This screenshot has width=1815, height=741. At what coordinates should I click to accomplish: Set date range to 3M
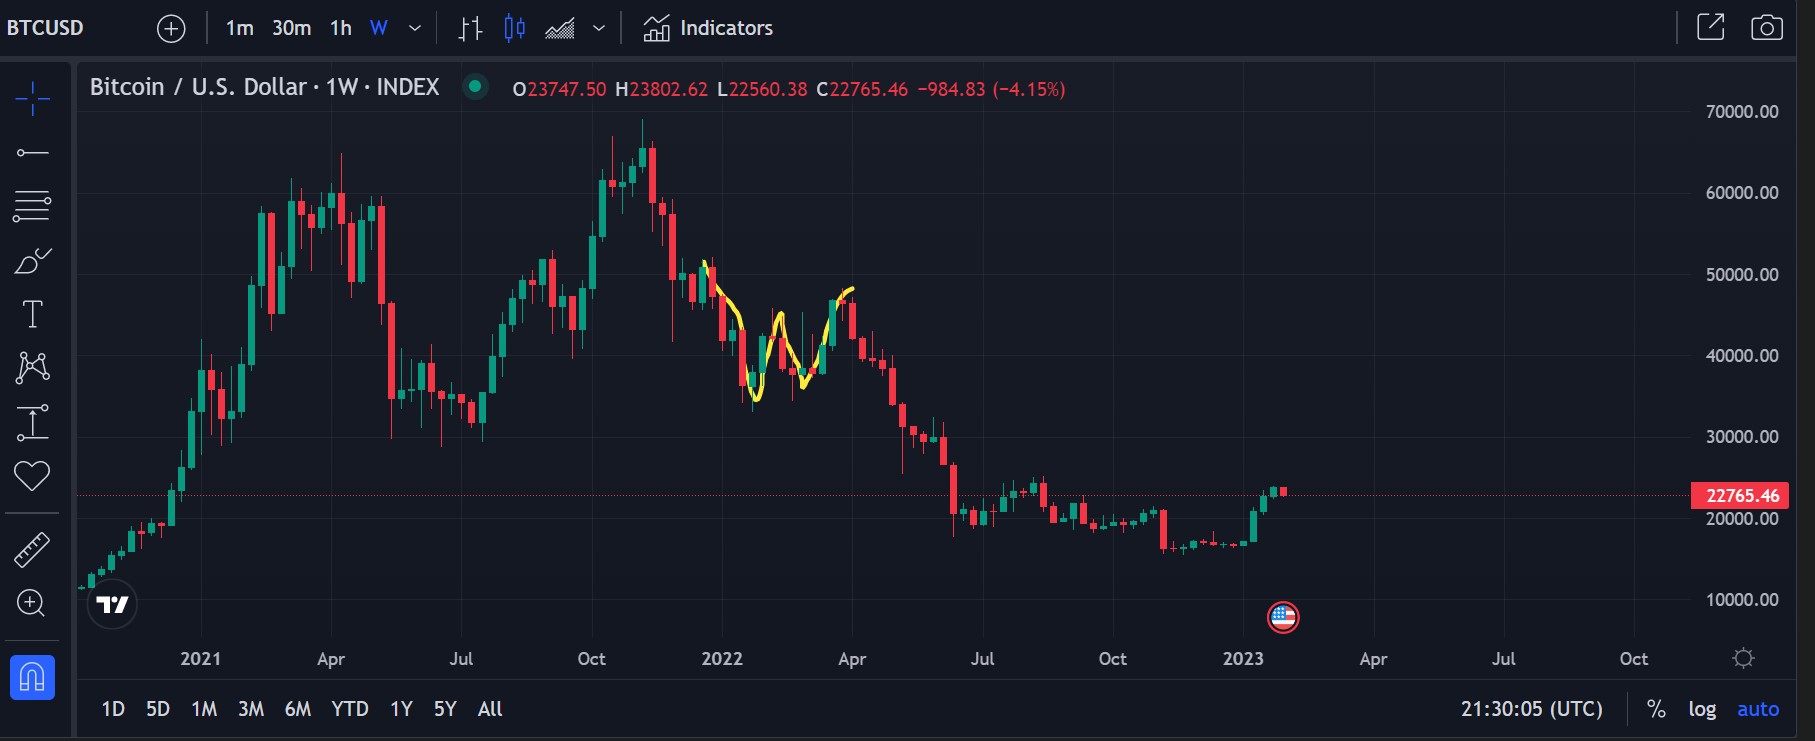251,709
